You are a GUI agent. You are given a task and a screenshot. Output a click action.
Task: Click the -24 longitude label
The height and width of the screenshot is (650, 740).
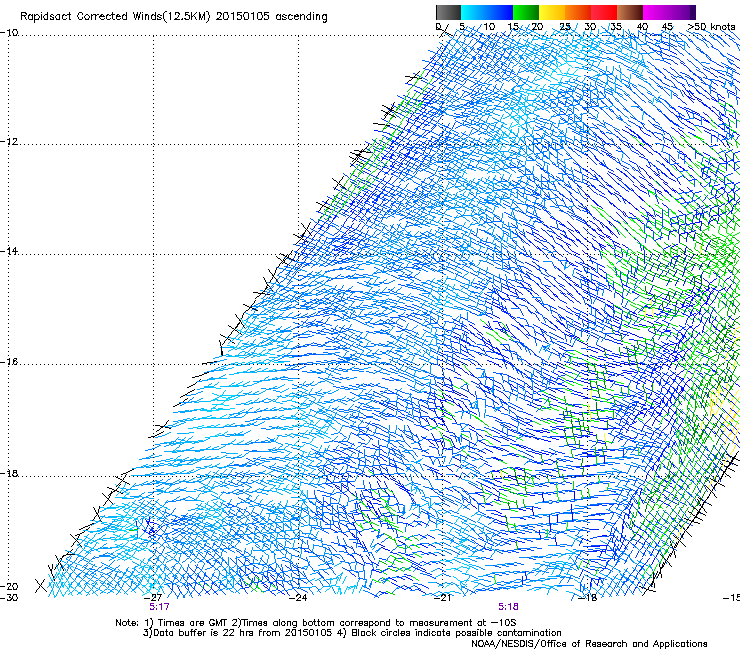point(298,598)
